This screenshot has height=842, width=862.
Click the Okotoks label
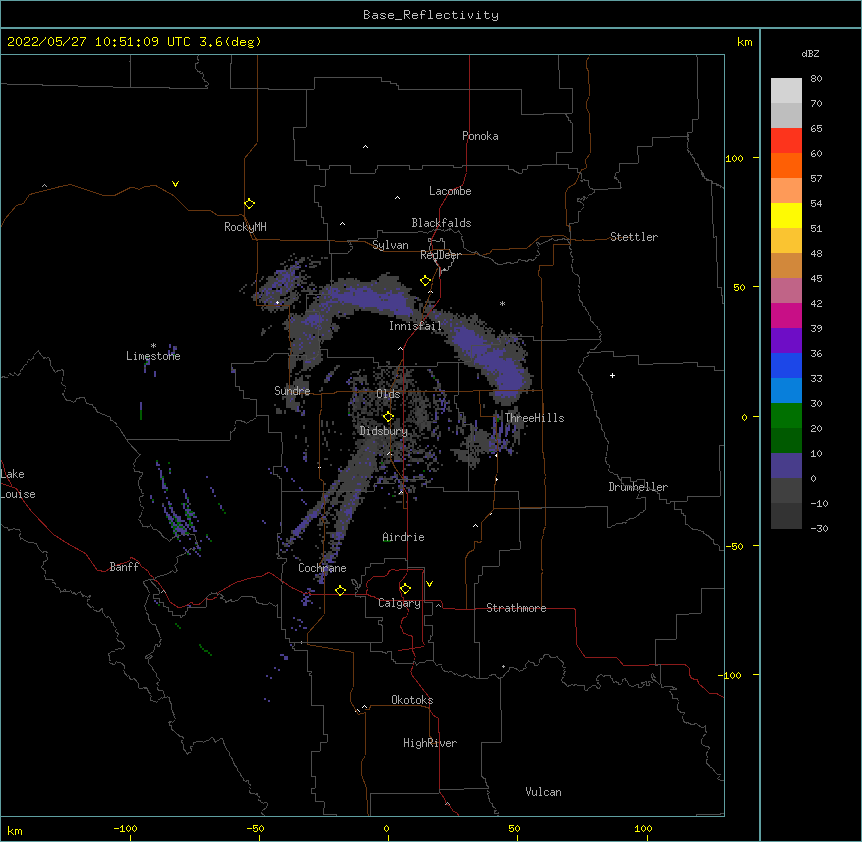[x=412, y=700]
